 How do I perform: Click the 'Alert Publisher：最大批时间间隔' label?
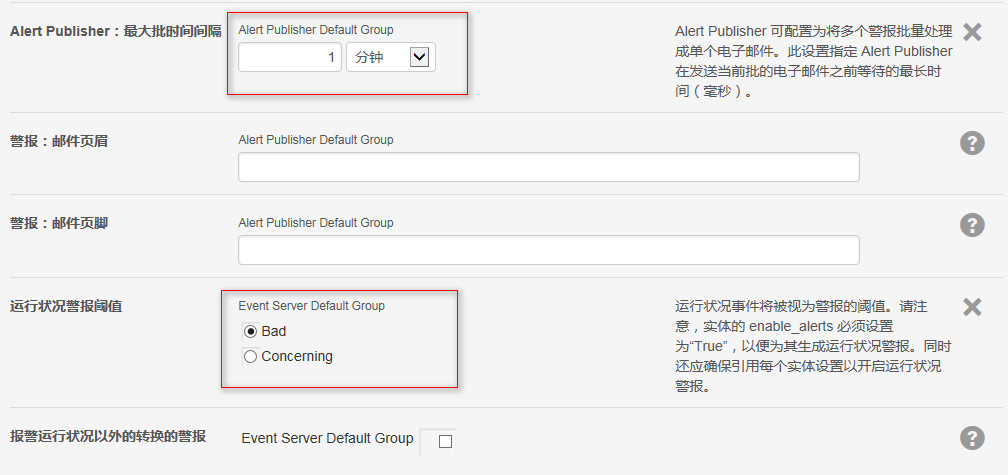pyautogui.click(x=115, y=31)
